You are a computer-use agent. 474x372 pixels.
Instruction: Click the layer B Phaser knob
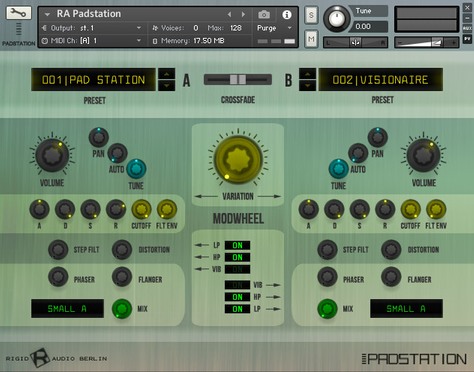[327, 276]
